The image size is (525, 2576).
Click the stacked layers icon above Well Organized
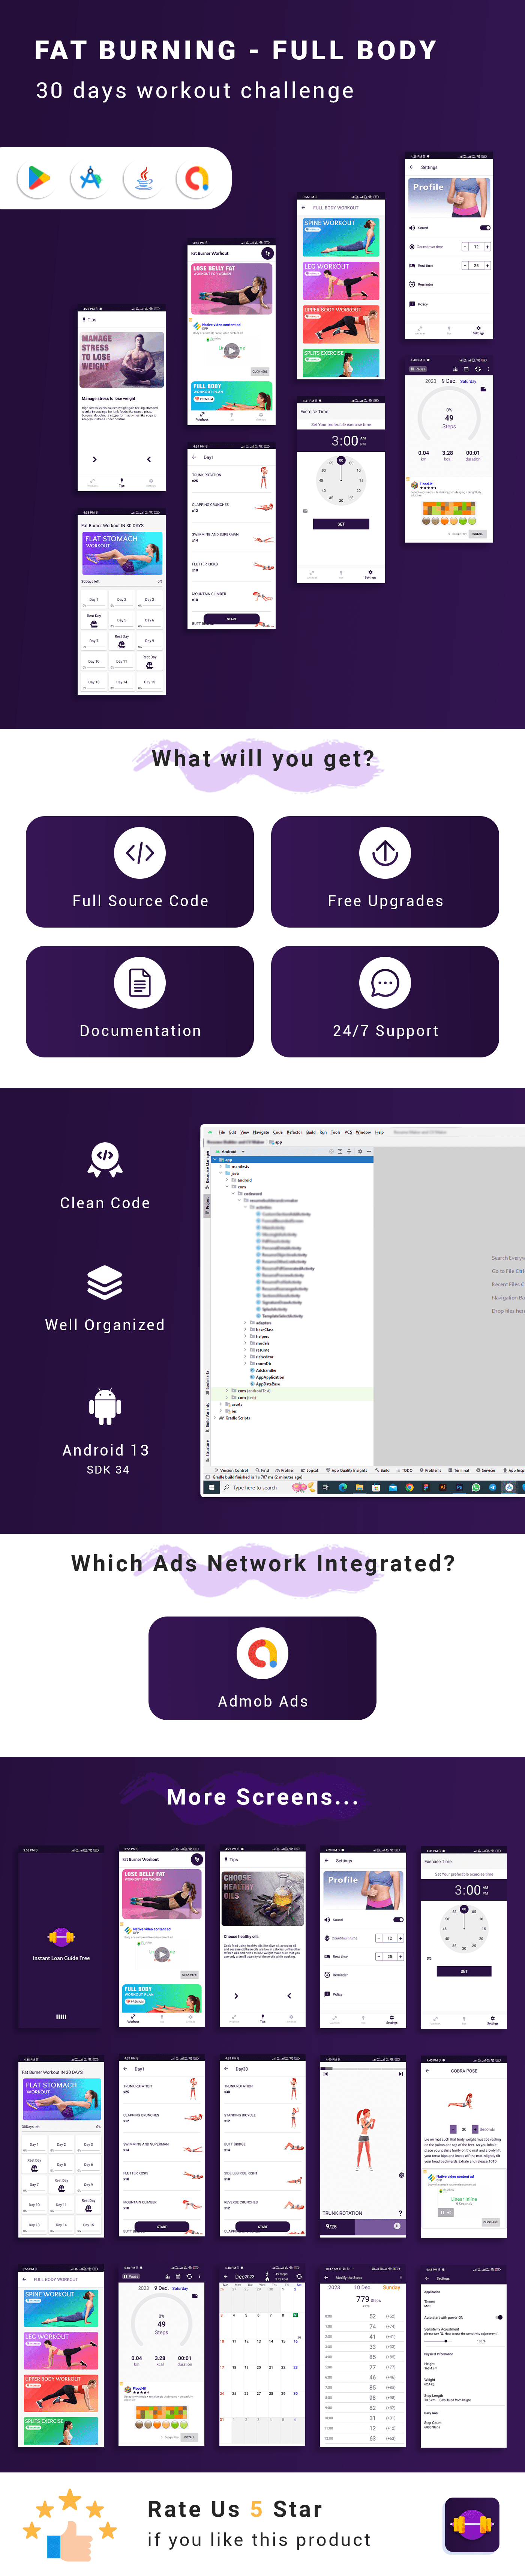(105, 1283)
